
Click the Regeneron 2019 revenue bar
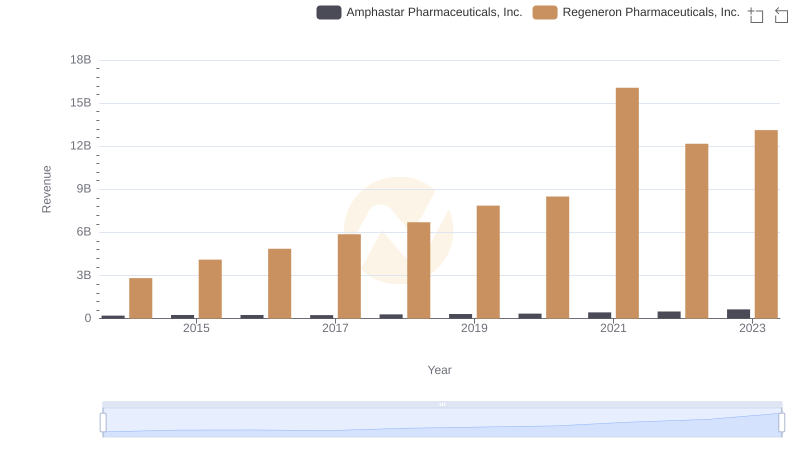[488, 262]
